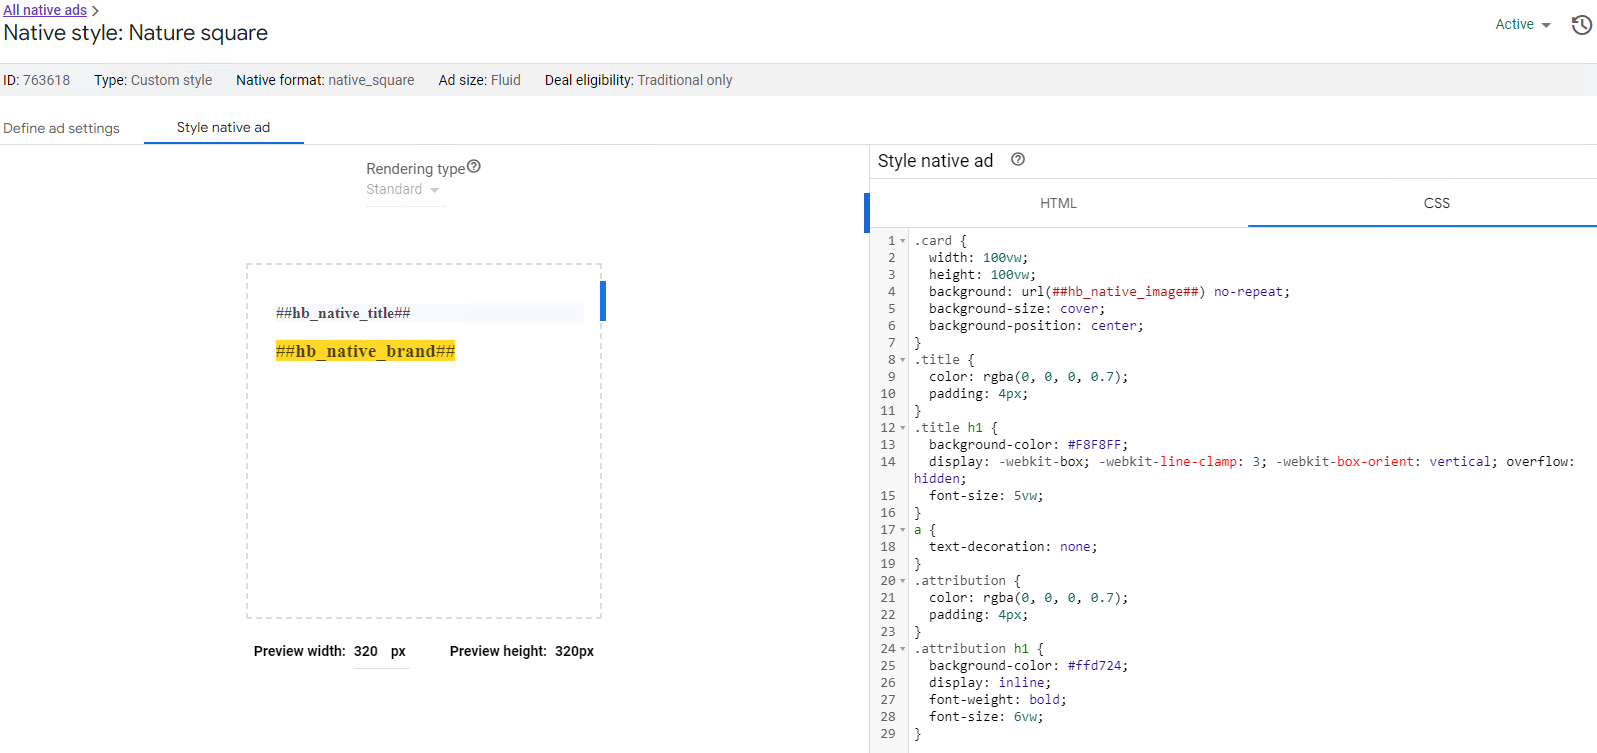Select the Style native ad tab

[x=223, y=127]
